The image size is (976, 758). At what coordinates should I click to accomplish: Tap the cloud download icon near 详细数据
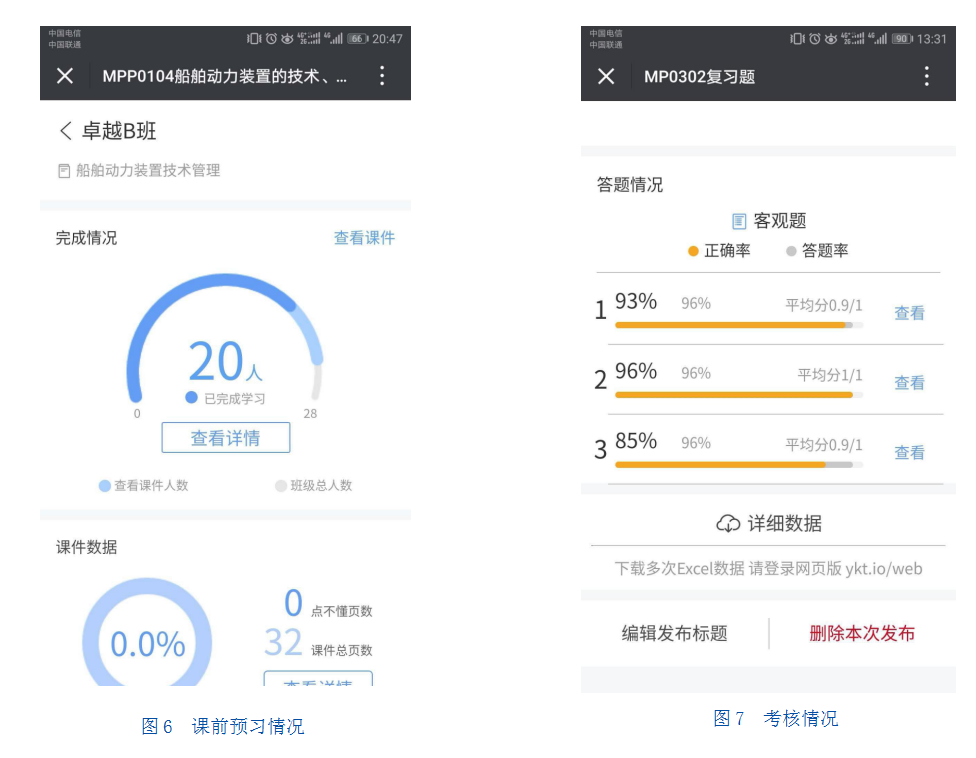728,523
